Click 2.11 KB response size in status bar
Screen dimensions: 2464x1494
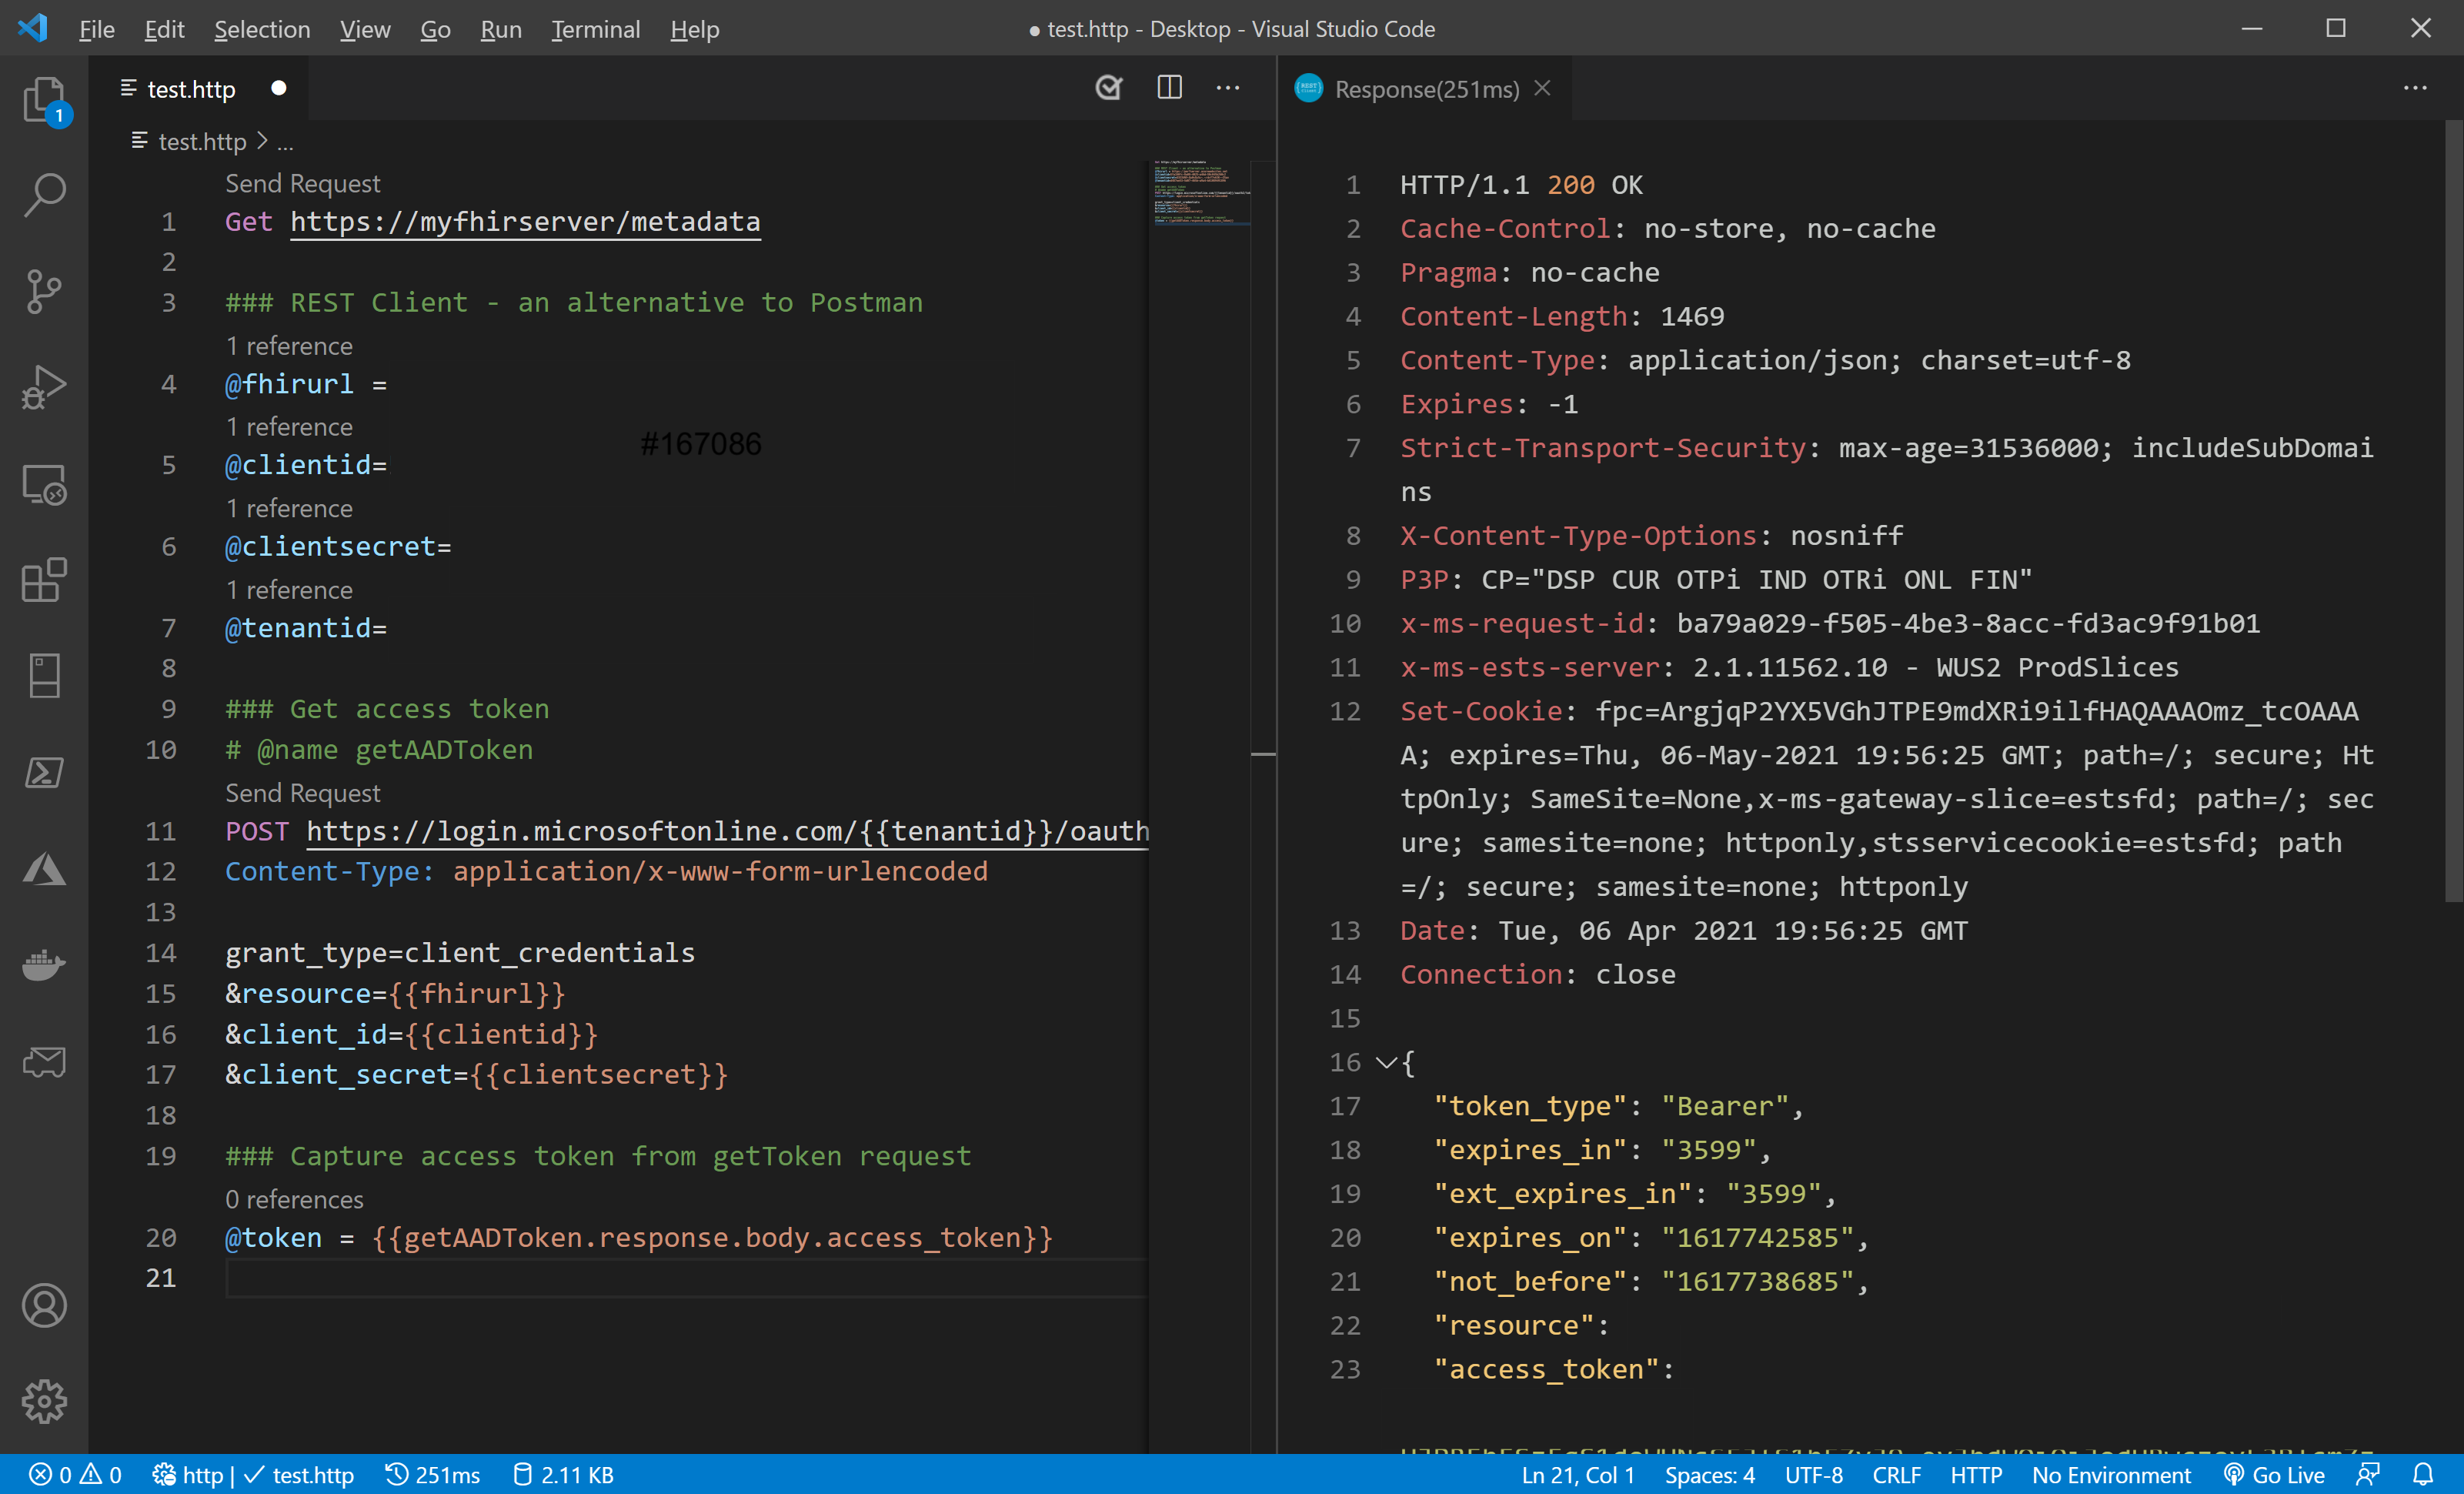(563, 1475)
